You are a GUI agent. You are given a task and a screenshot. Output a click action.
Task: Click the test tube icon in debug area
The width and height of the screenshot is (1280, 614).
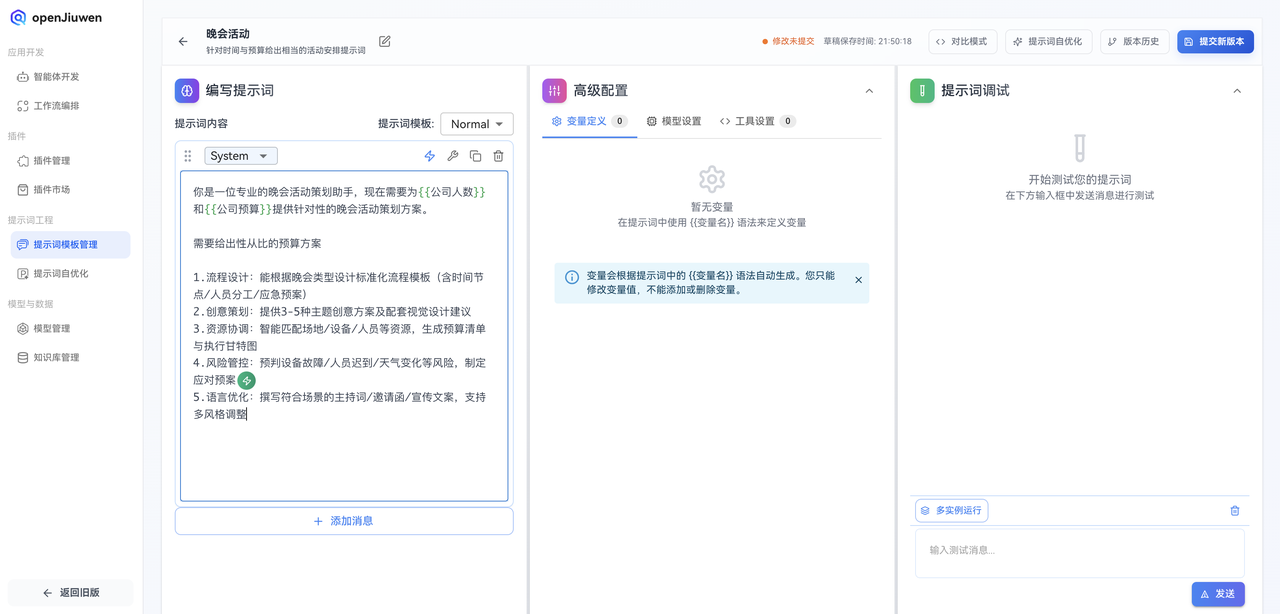click(x=1080, y=148)
